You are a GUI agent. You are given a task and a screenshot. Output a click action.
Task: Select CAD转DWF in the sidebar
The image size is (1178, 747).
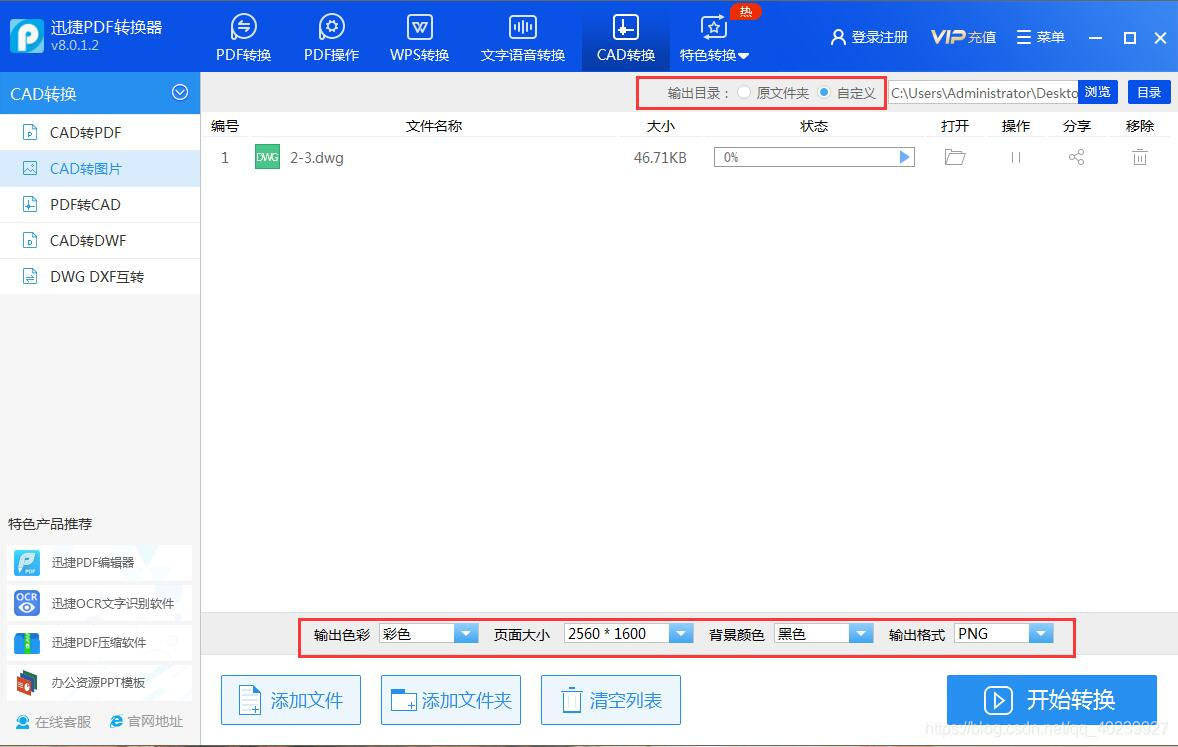pyautogui.click(x=100, y=240)
